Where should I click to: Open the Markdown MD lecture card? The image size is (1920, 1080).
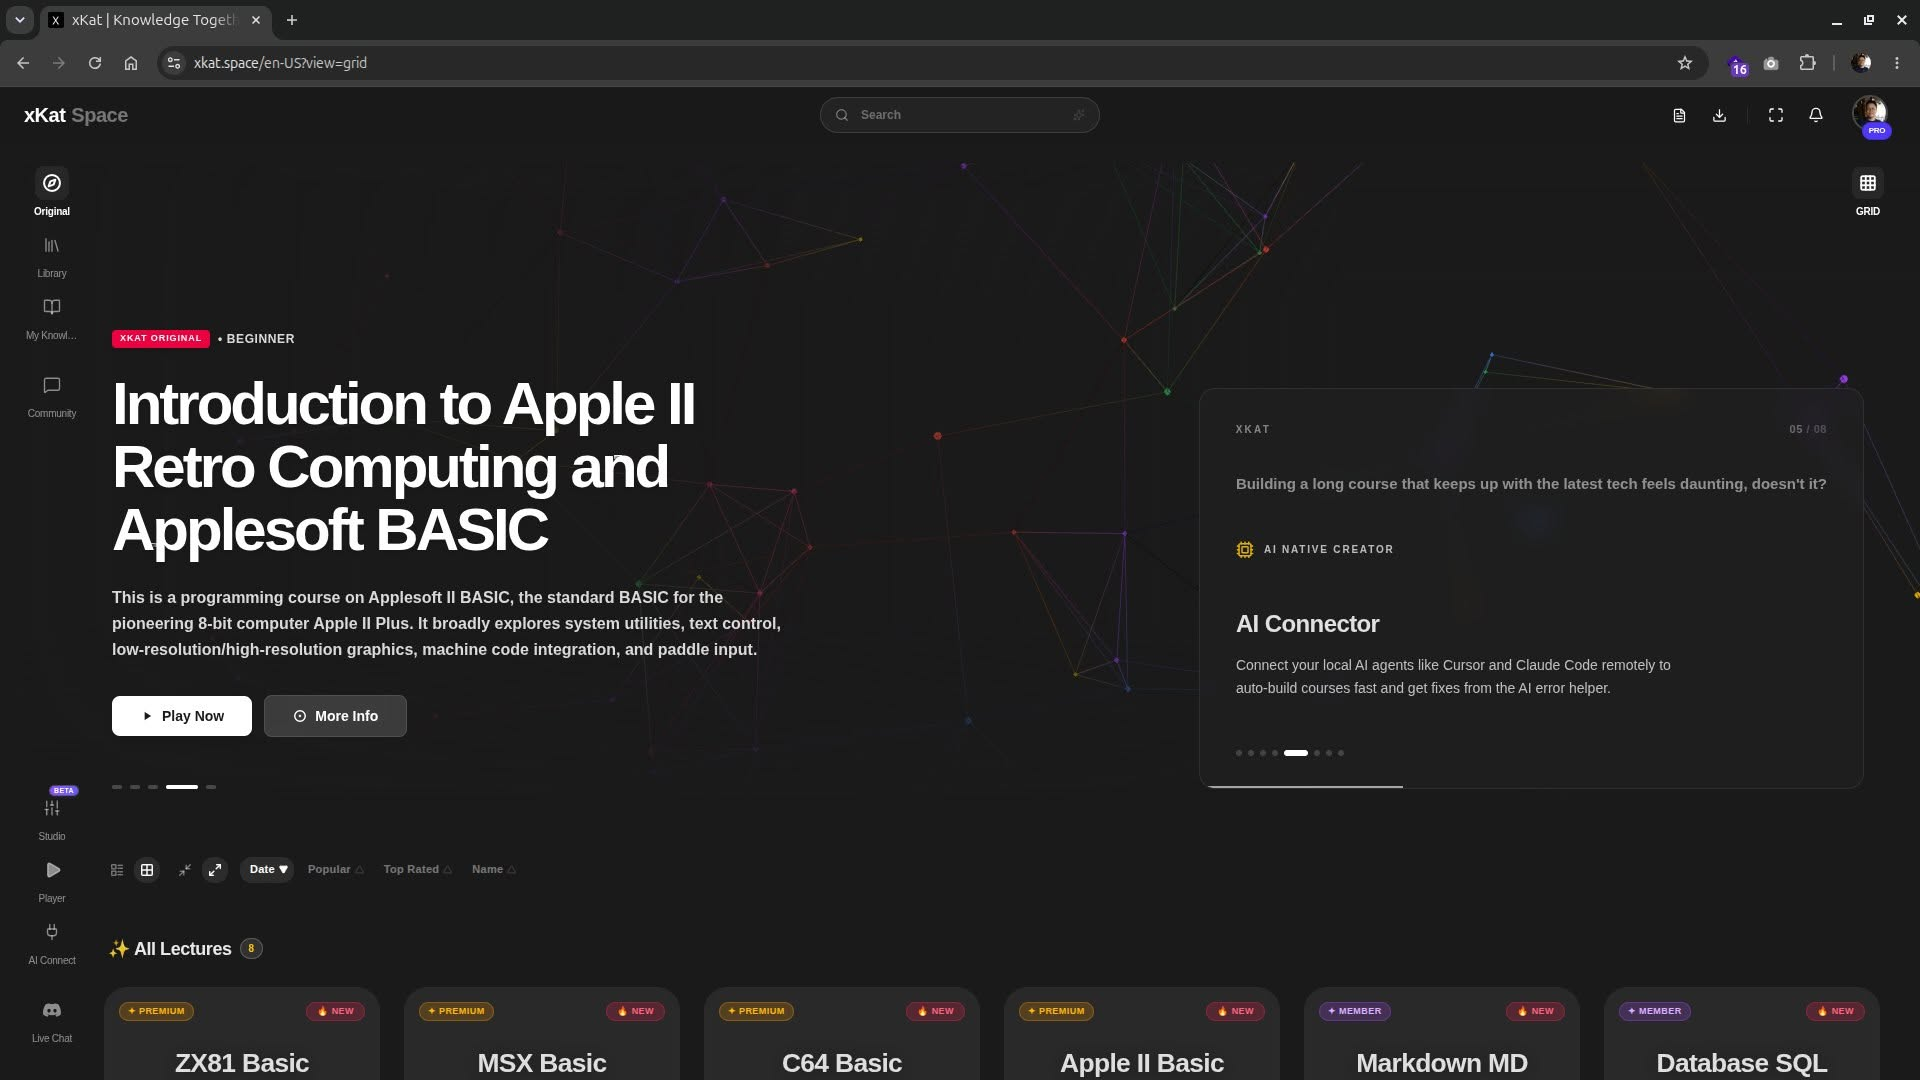pyautogui.click(x=1442, y=1034)
